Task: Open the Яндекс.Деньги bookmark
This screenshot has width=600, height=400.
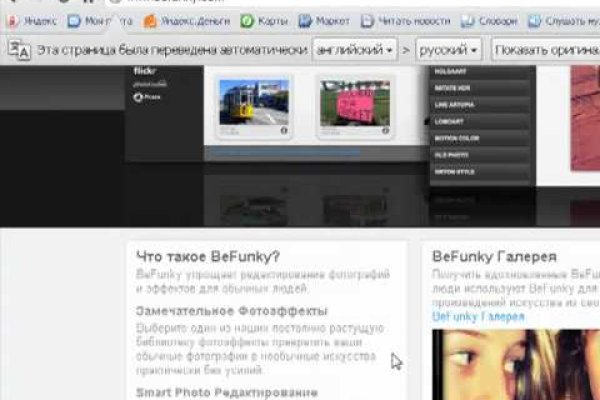Action: pyautogui.click(x=178, y=20)
